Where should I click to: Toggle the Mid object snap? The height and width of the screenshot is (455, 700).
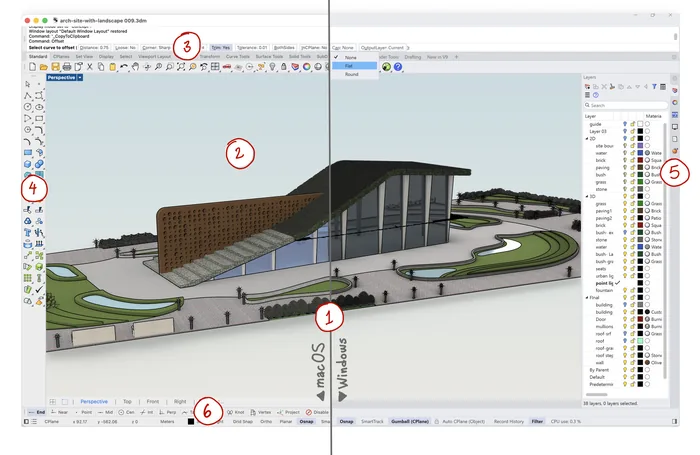(x=105, y=412)
